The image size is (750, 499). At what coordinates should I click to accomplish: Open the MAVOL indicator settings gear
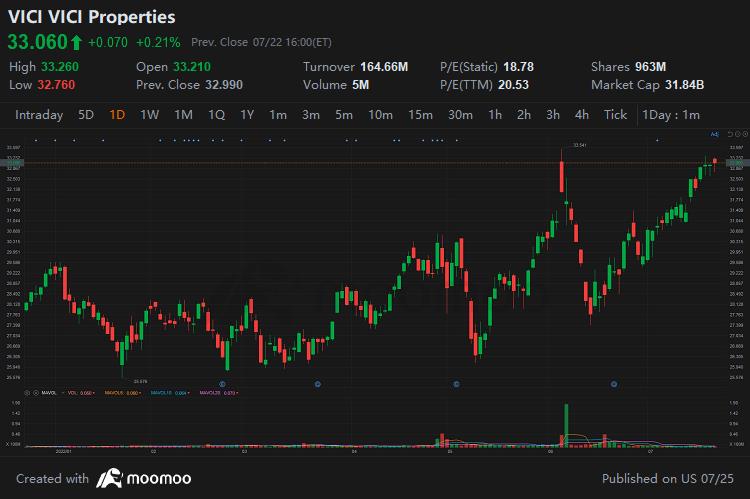tap(27, 393)
